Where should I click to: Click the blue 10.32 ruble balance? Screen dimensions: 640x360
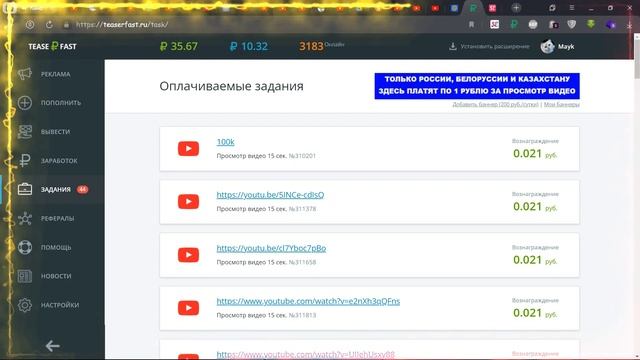click(x=248, y=46)
